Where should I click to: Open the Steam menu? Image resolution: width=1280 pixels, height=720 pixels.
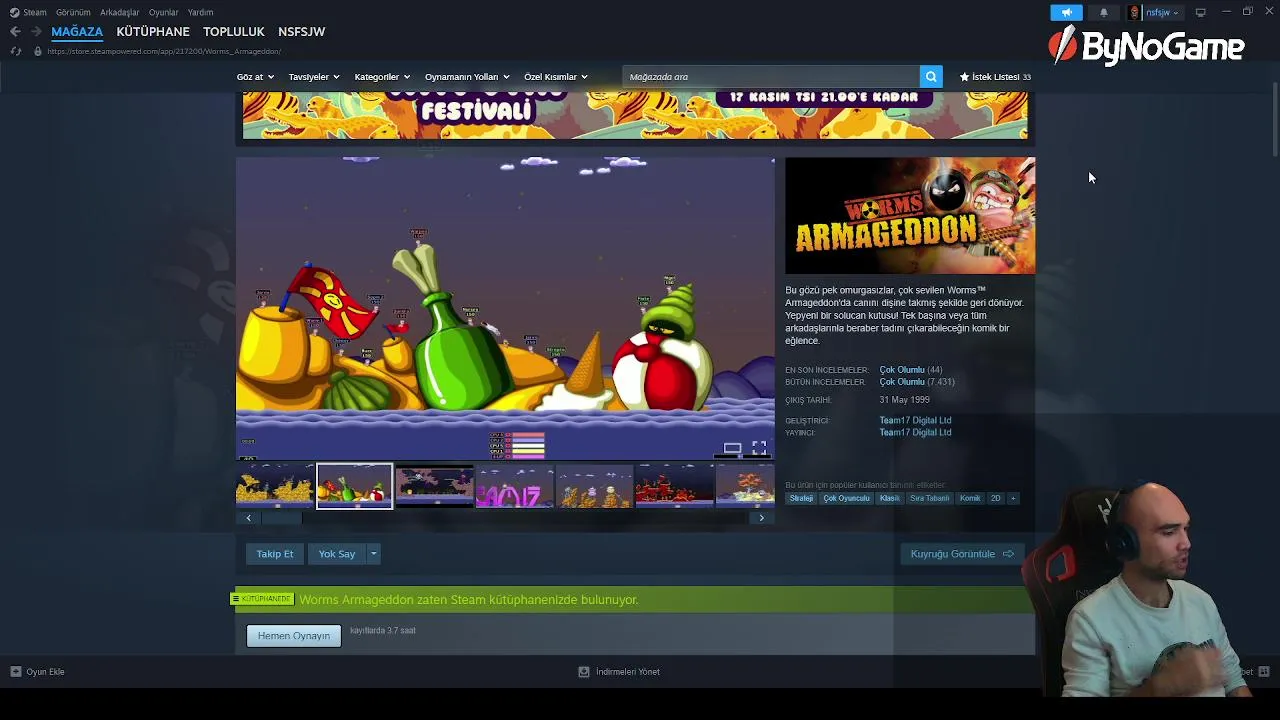[35, 12]
